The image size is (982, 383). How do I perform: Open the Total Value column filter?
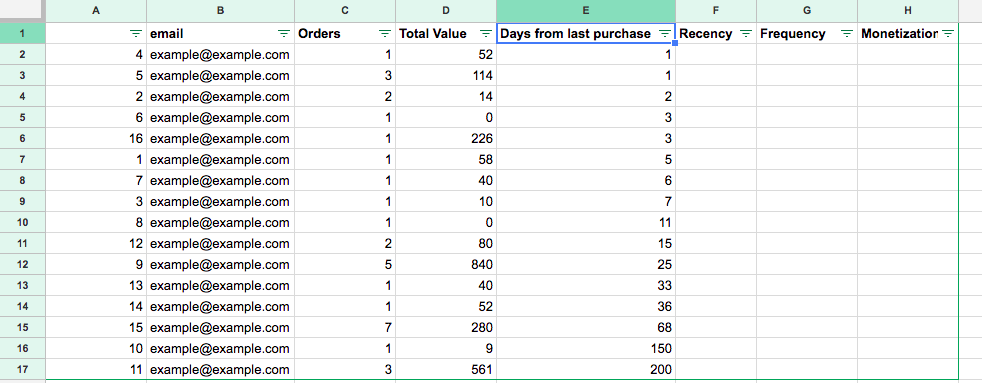coord(485,34)
